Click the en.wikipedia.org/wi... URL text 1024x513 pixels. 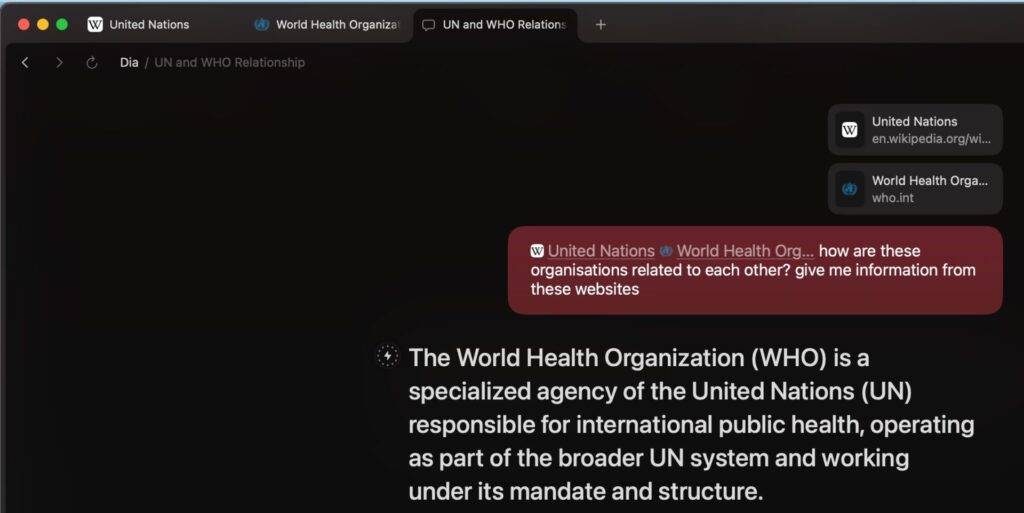coord(931,139)
